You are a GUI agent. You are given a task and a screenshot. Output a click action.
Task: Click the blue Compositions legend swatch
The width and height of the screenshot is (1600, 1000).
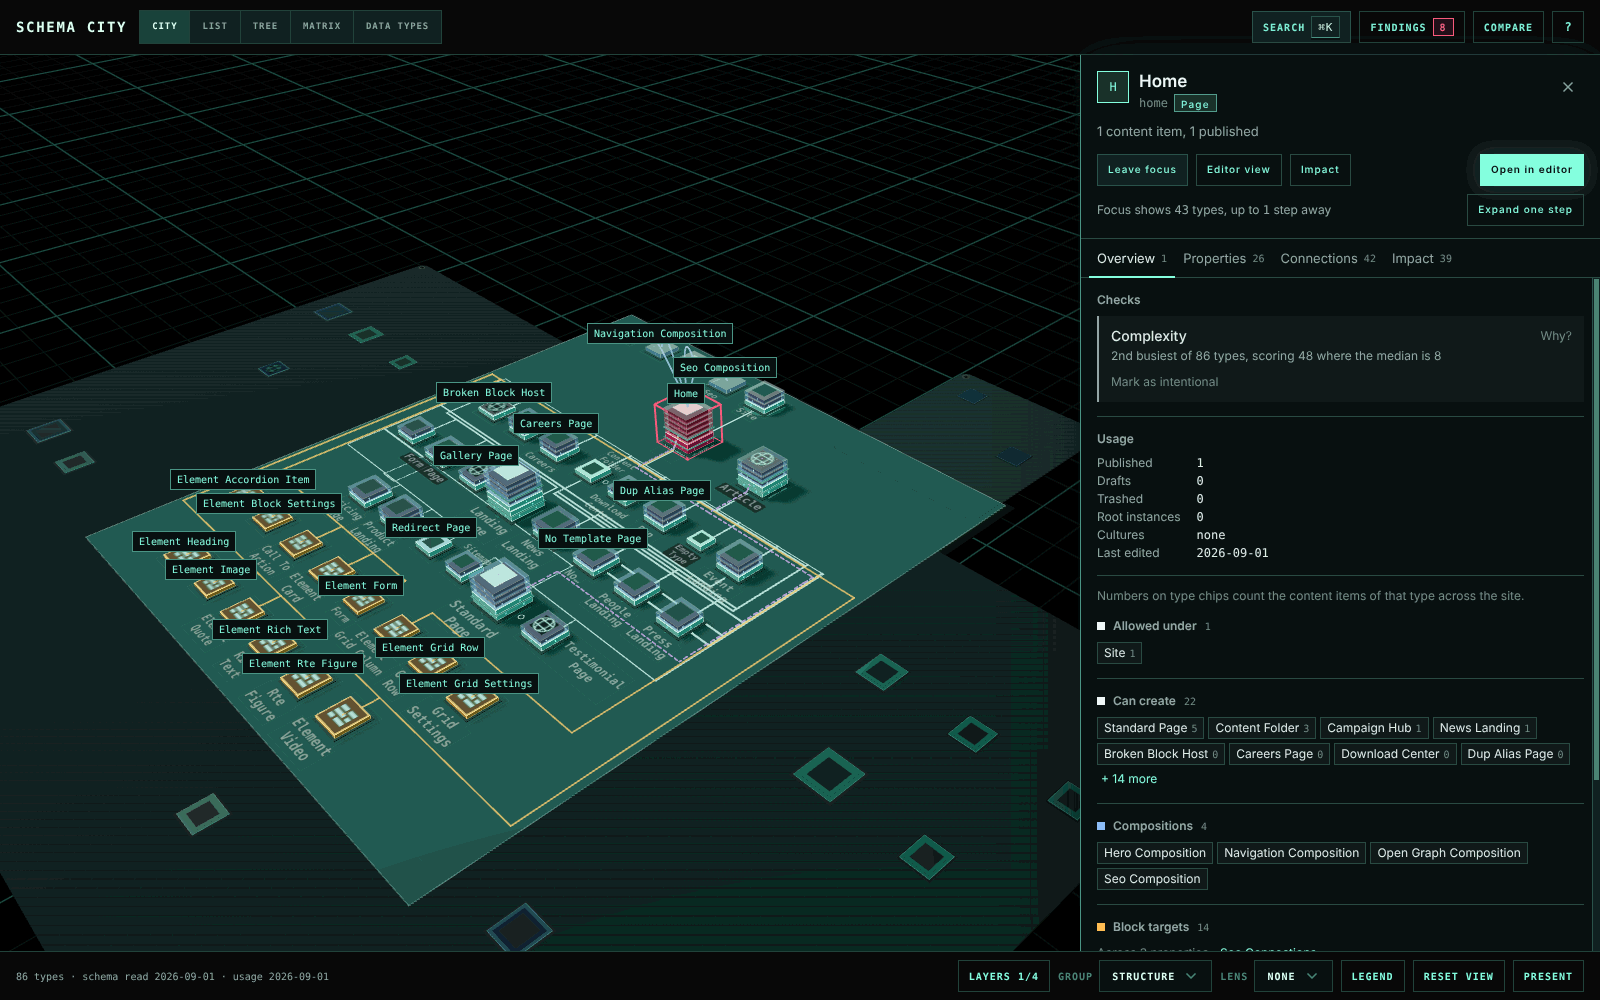point(1101,826)
